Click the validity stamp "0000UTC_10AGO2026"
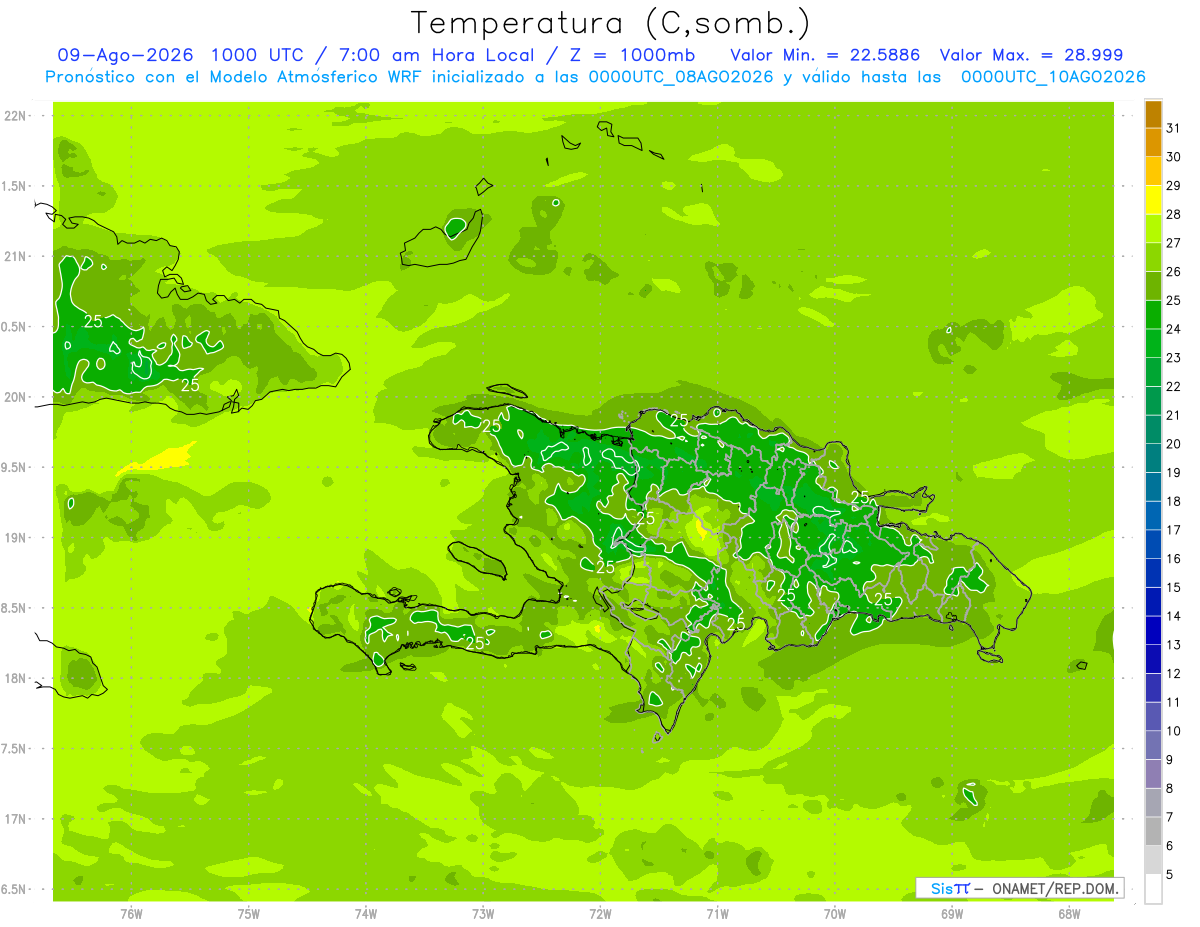Viewport: 1200px width, 927px height. pyautogui.click(x=1052, y=77)
